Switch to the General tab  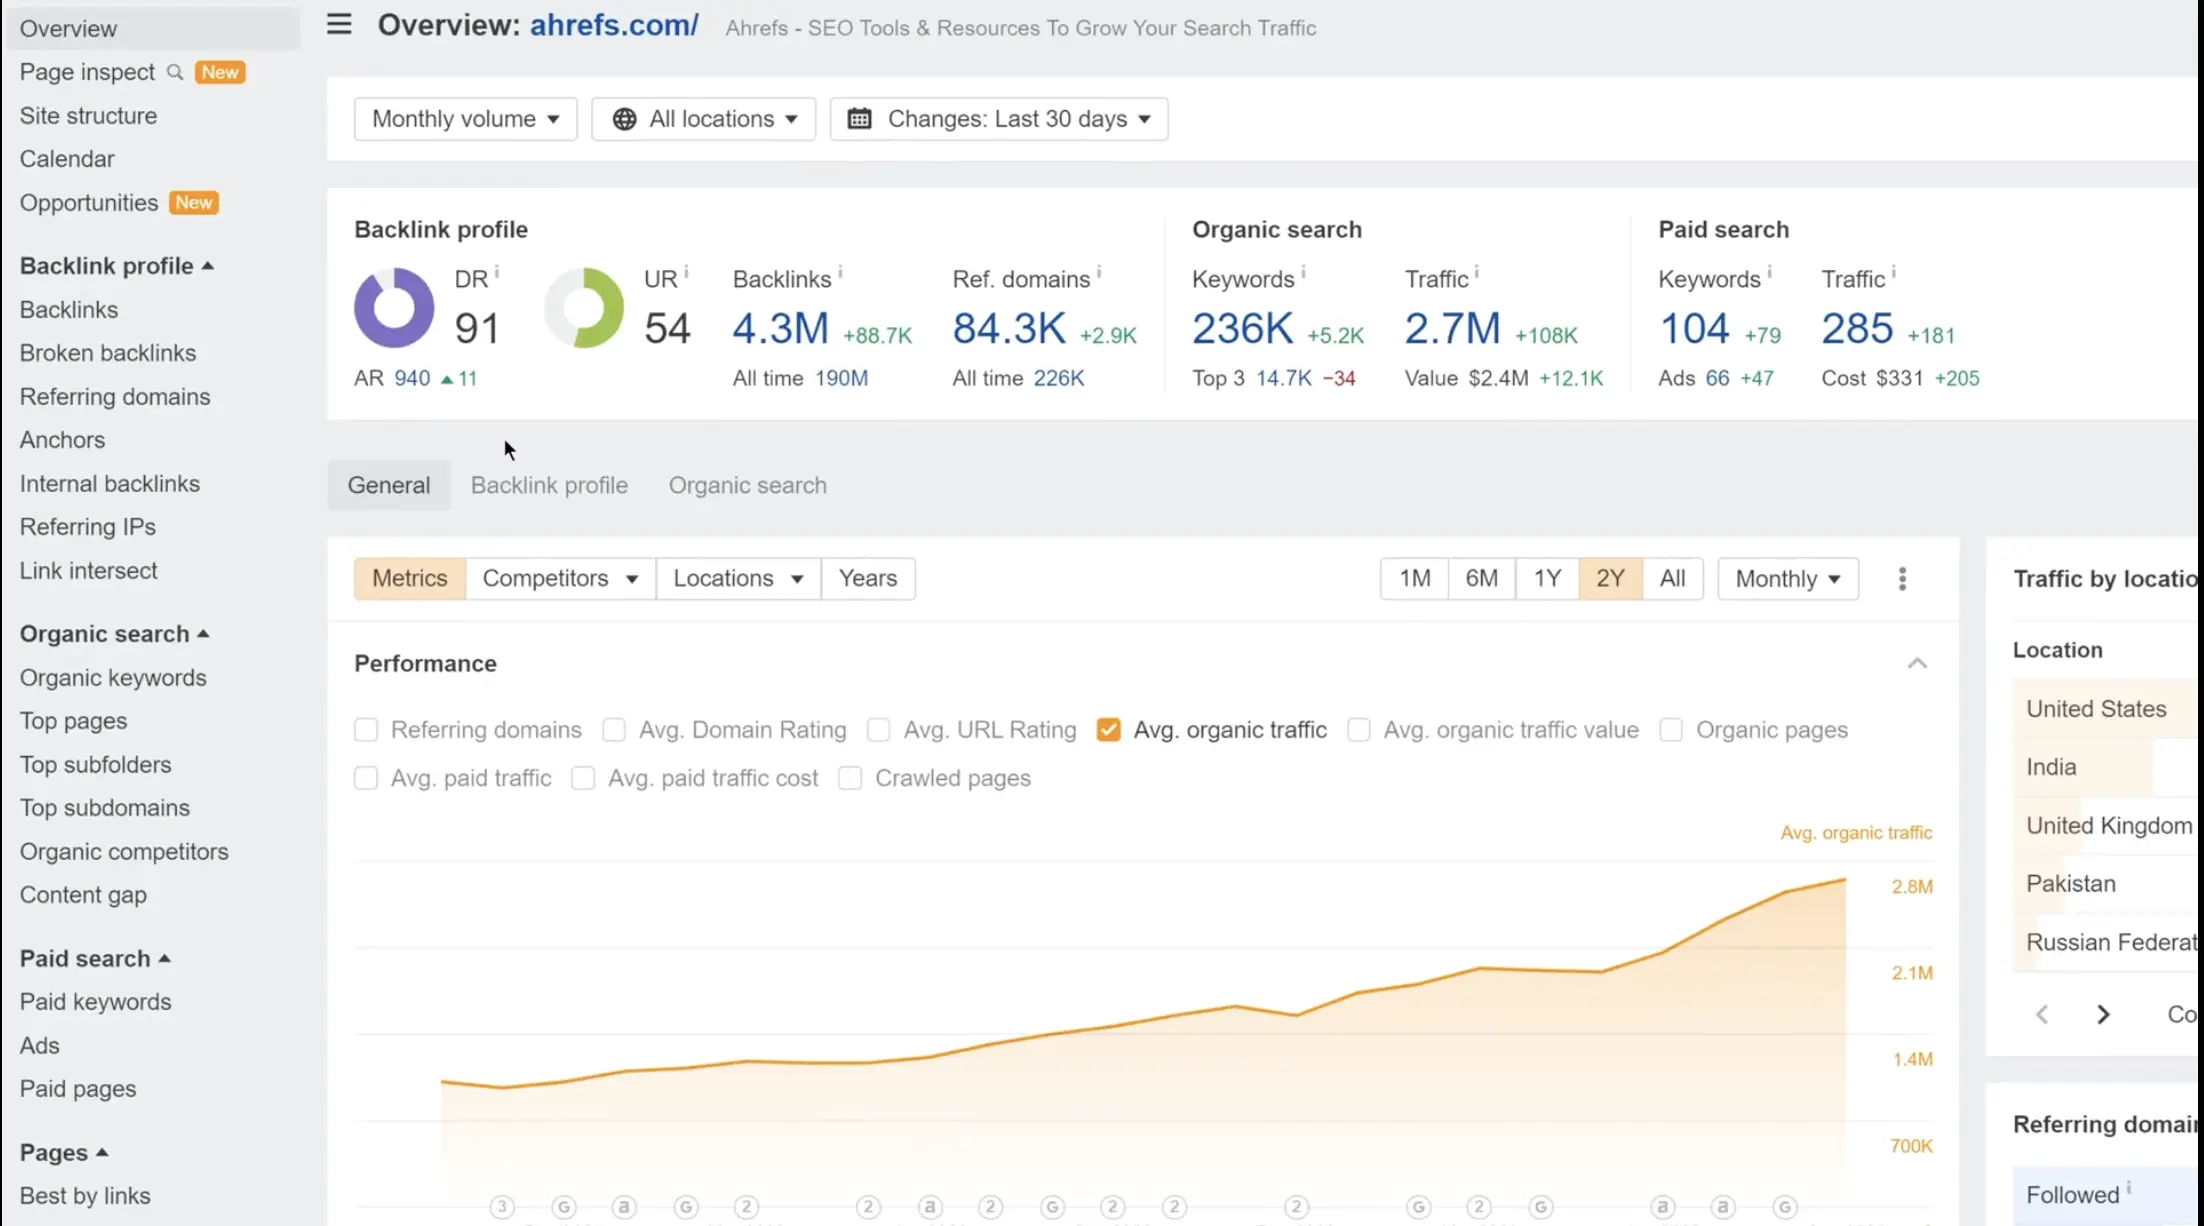[x=389, y=485]
